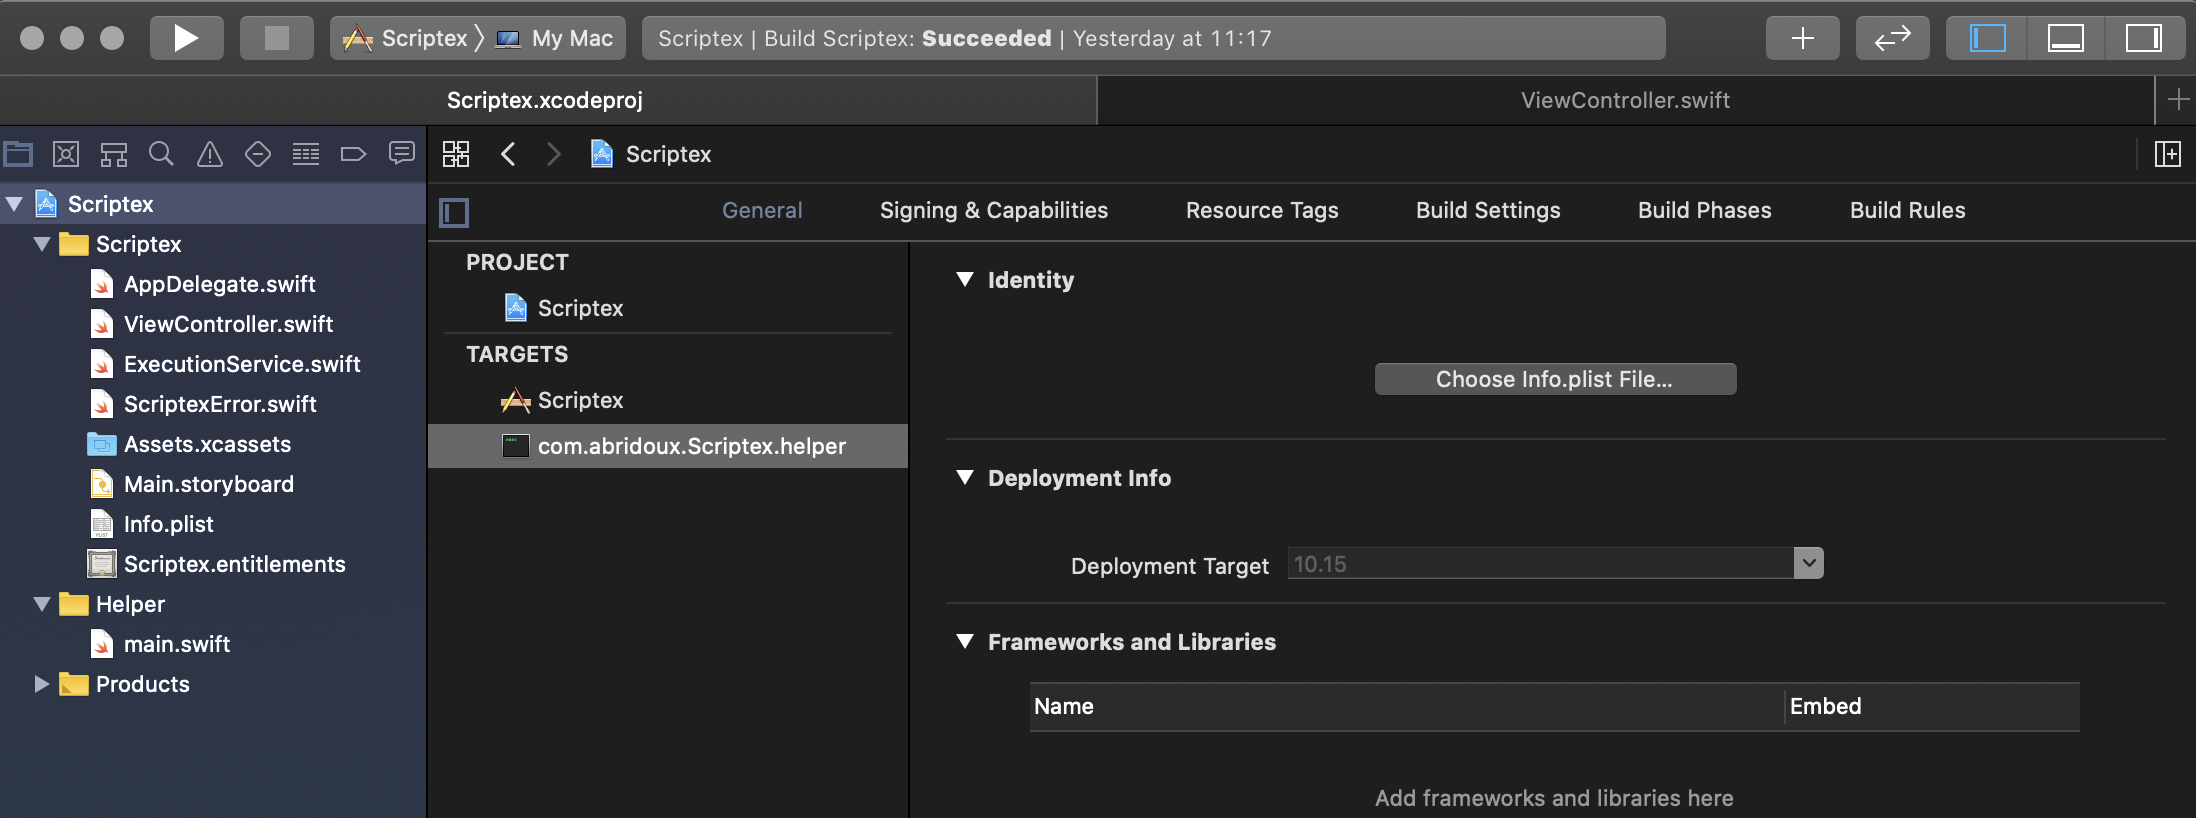Viewport: 2196px width, 818px height.
Task: Click Choose Info.plist File button
Action: point(1555,379)
